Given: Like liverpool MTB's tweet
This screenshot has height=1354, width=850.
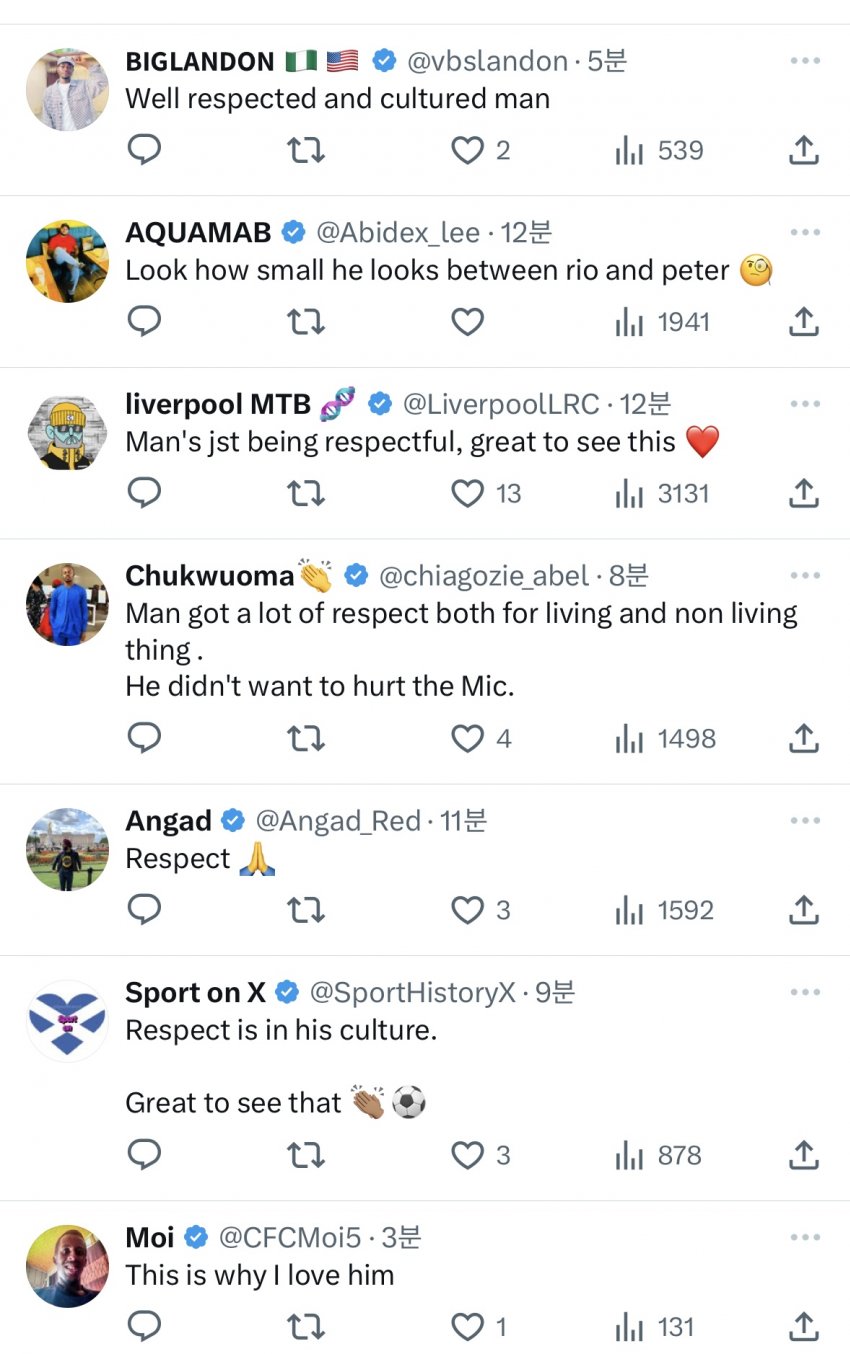Looking at the screenshot, I should [467, 494].
